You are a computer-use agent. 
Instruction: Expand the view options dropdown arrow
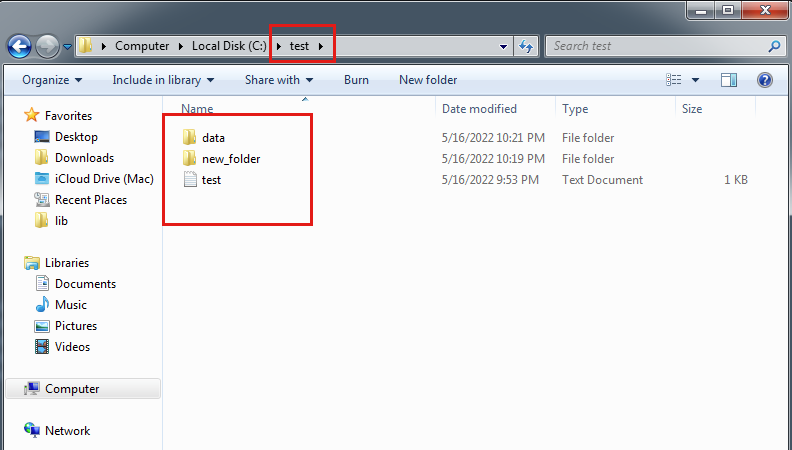[x=696, y=80]
